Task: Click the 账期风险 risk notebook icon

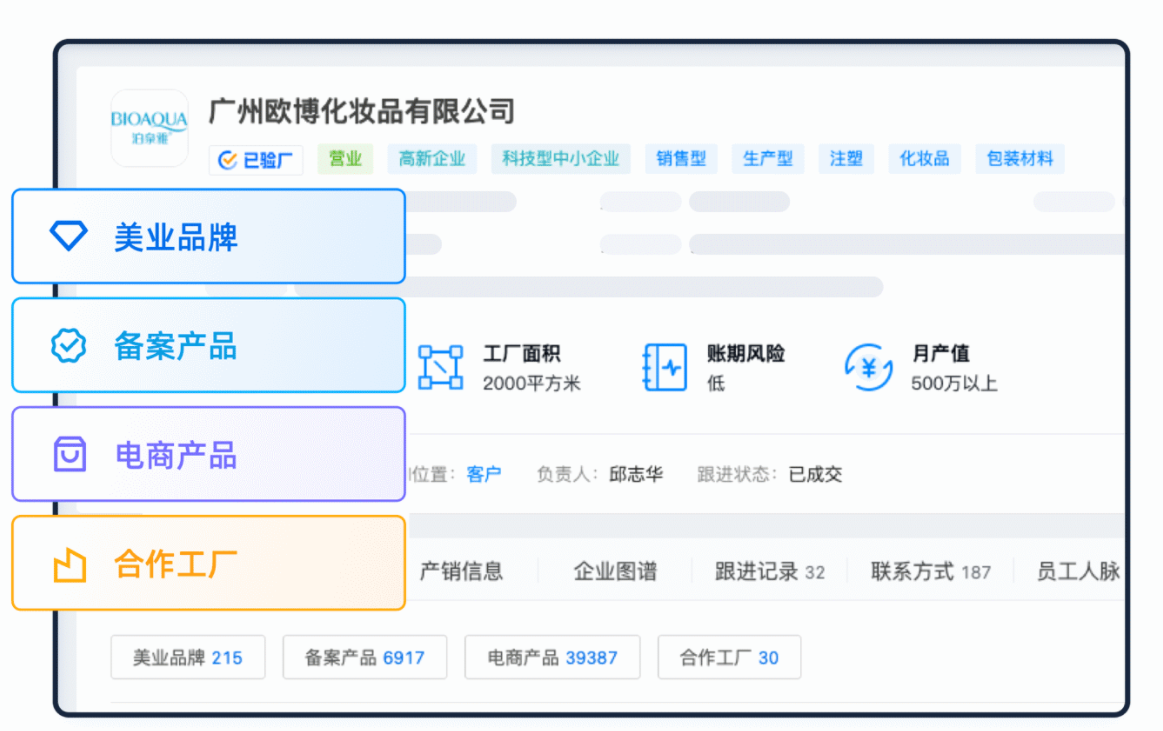Action: coord(664,367)
